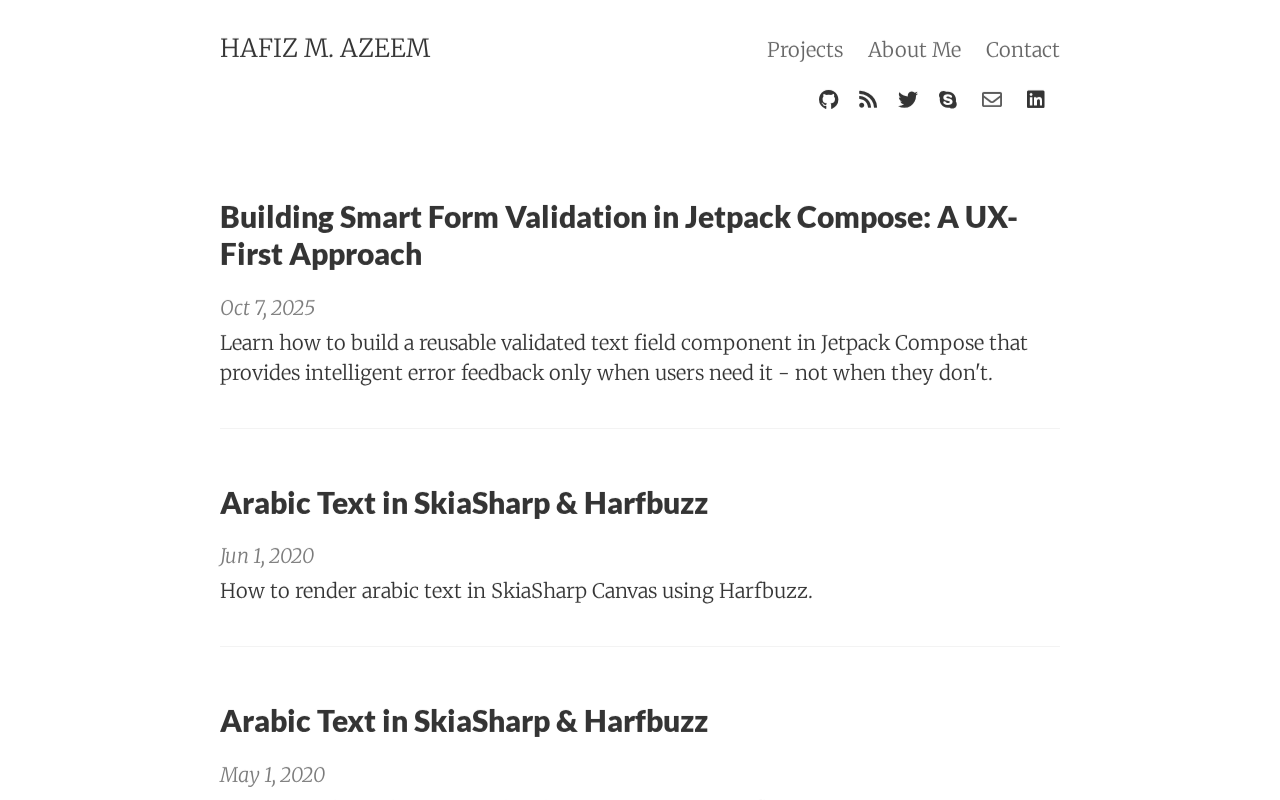Click the RSS feed icon
The image size is (1280, 800).
pyautogui.click(x=868, y=99)
